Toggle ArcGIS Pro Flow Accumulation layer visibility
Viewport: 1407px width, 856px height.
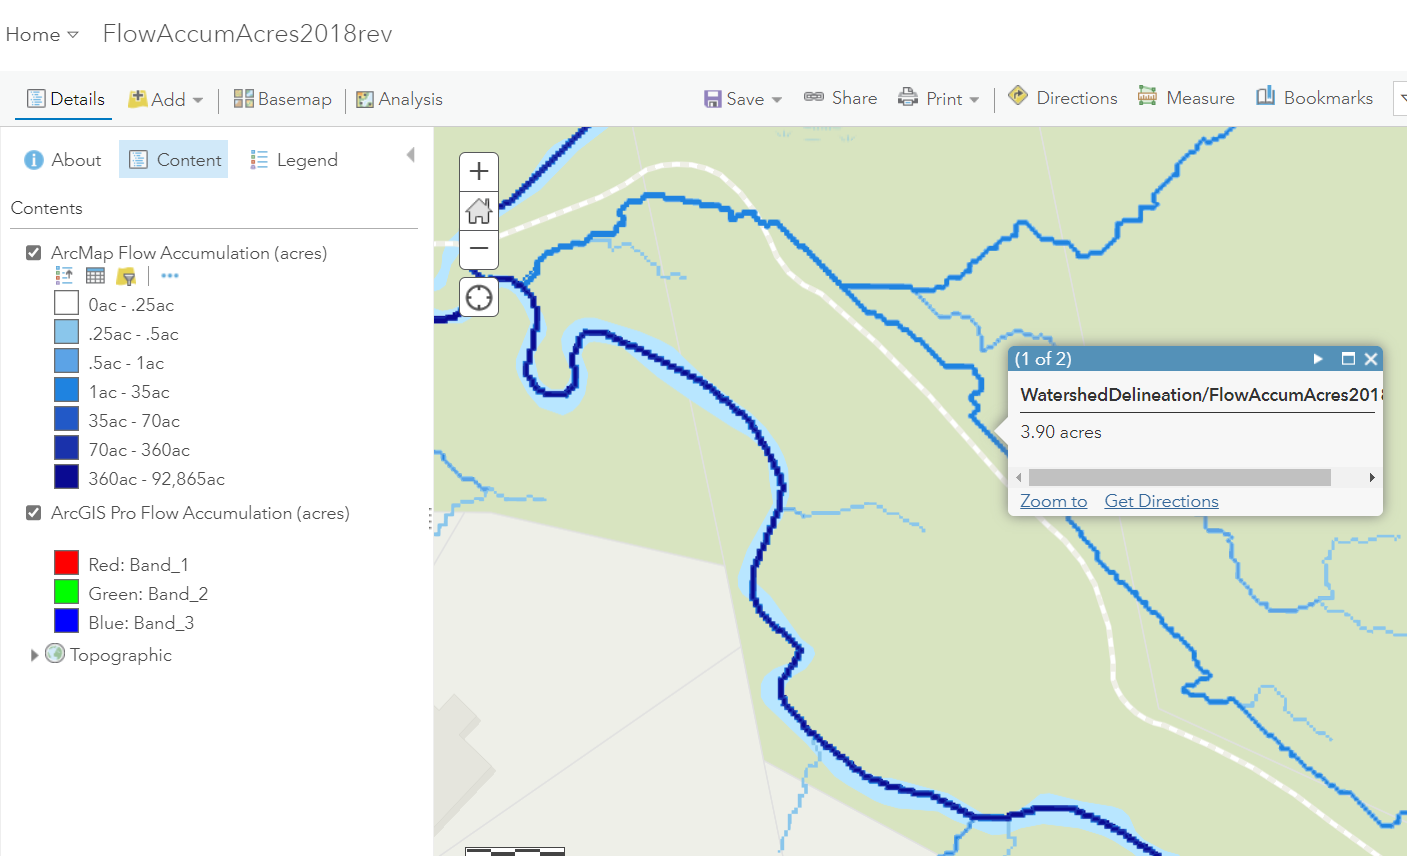(x=34, y=513)
